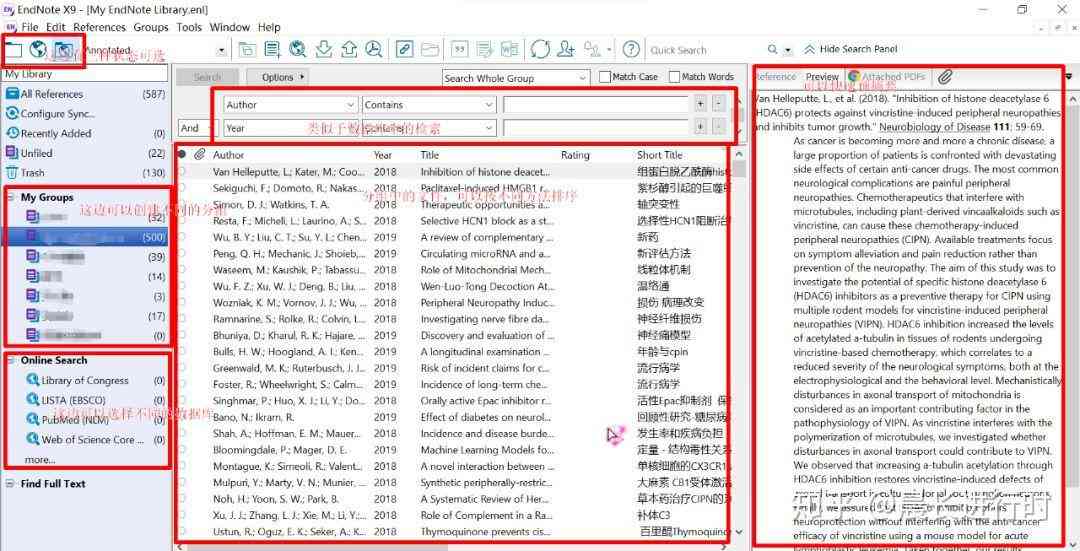
Task: Open the paperclip attachment tab
Action: point(946,76)
